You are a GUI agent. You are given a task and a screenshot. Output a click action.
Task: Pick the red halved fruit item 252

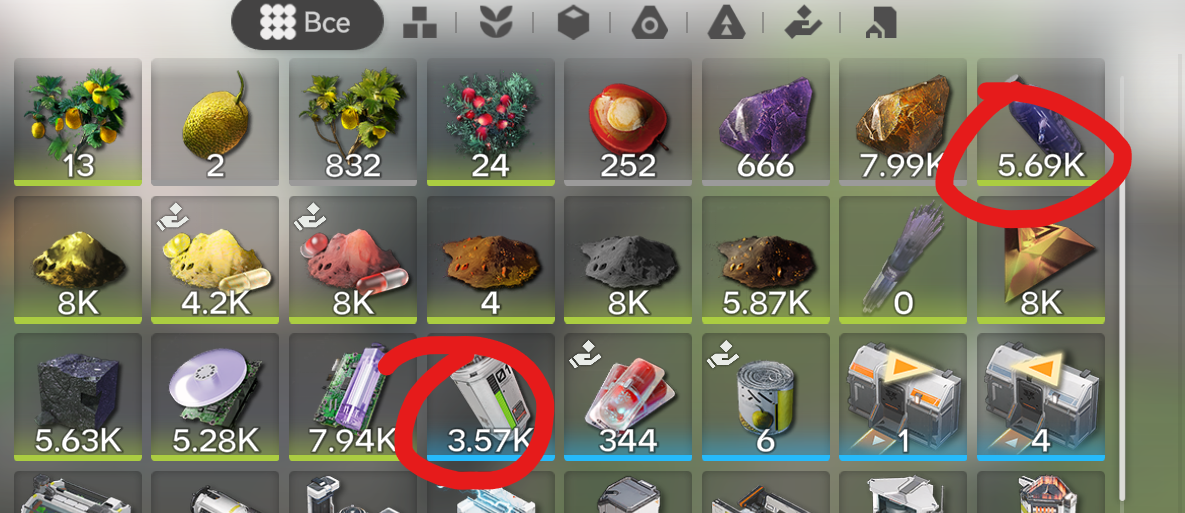coord(628,122)
